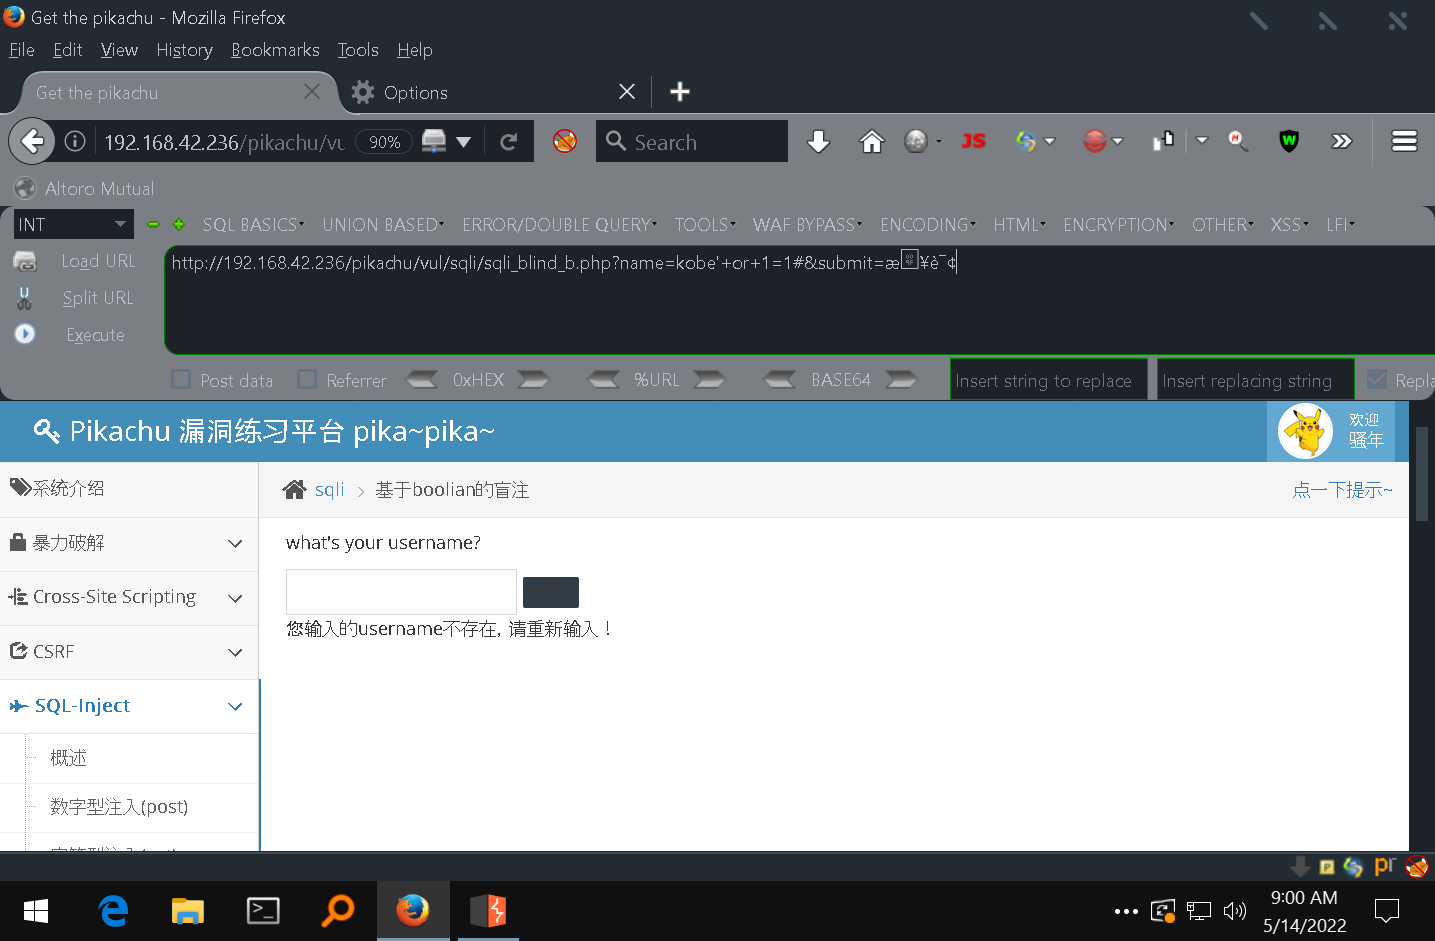Open the taskbar magnifier search app
1435x941 pixels.
click(338, 911)
